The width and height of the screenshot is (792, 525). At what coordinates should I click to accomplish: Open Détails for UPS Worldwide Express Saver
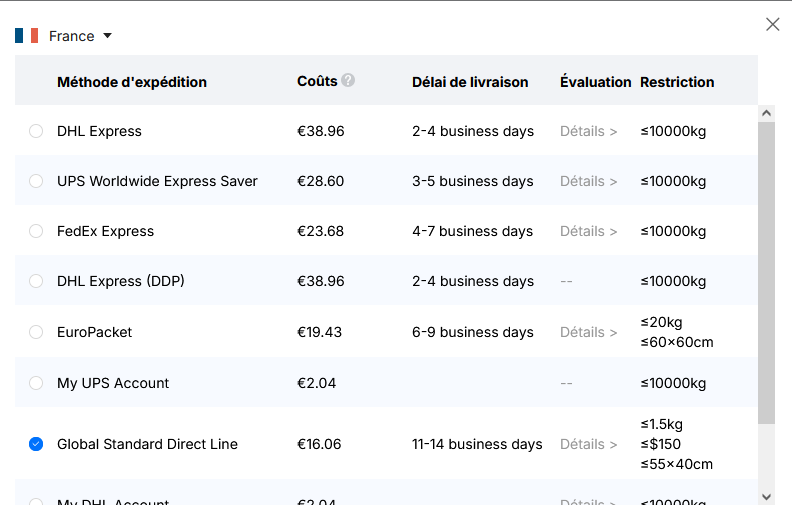588,181
